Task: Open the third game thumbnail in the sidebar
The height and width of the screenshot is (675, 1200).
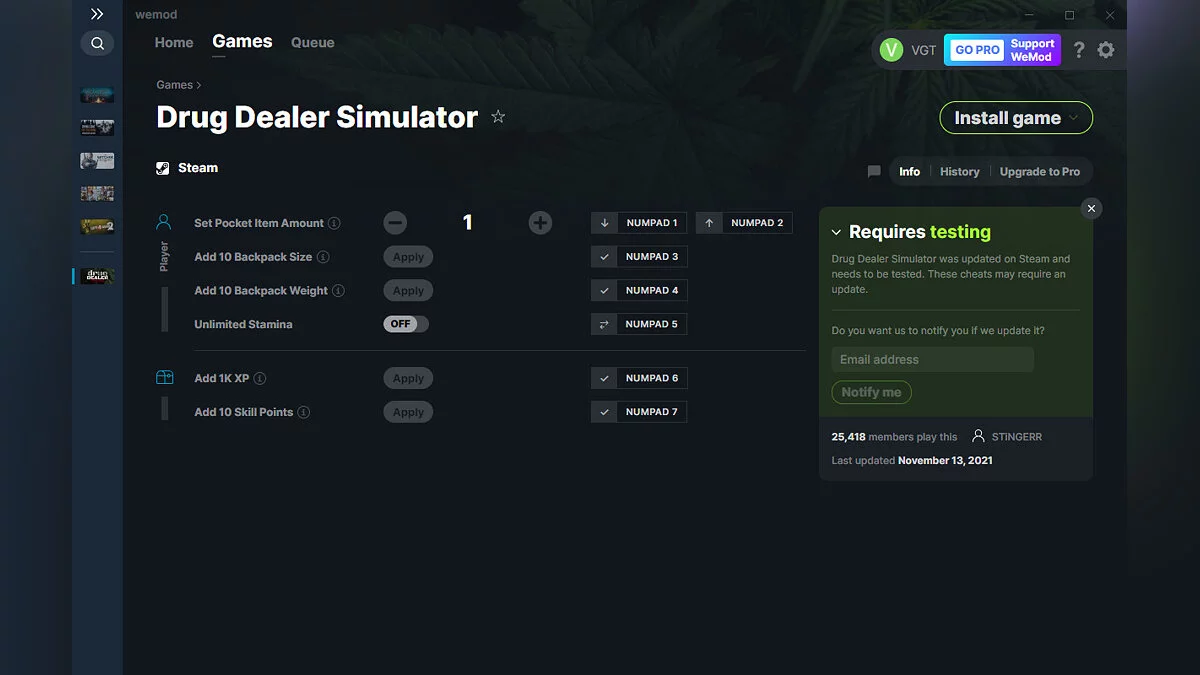Action: coord(97,161)
